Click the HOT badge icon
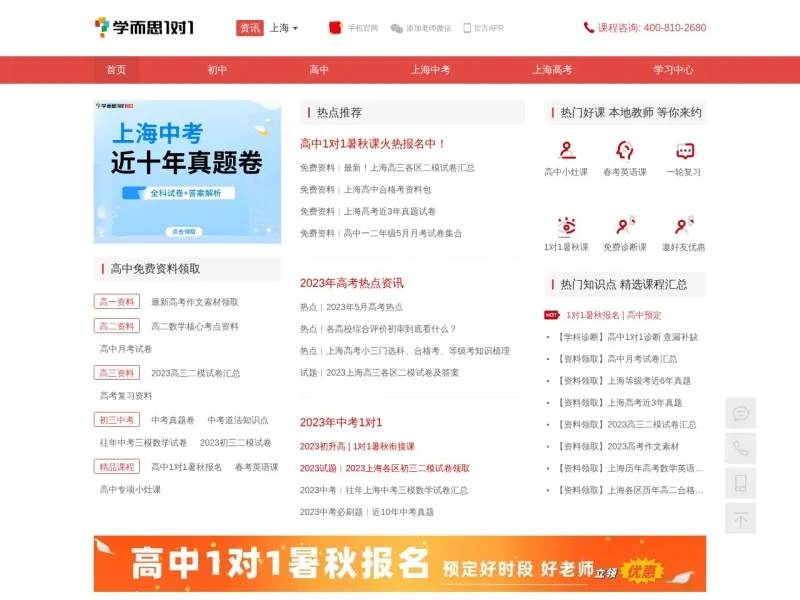The height and width of the screenshot is (600, 800). tap(552, 315)
